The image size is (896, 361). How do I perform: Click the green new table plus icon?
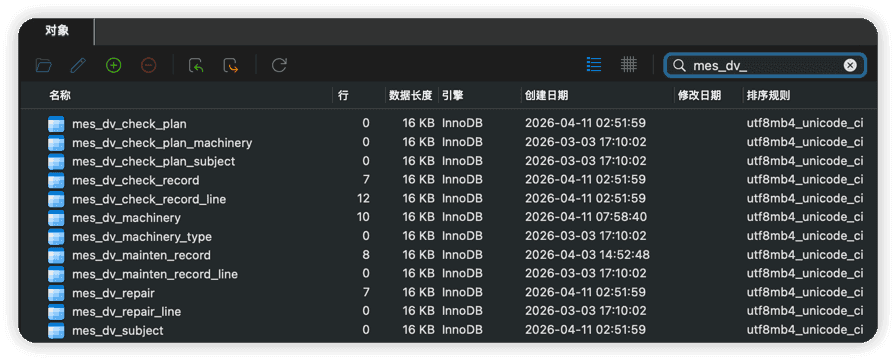114,66
